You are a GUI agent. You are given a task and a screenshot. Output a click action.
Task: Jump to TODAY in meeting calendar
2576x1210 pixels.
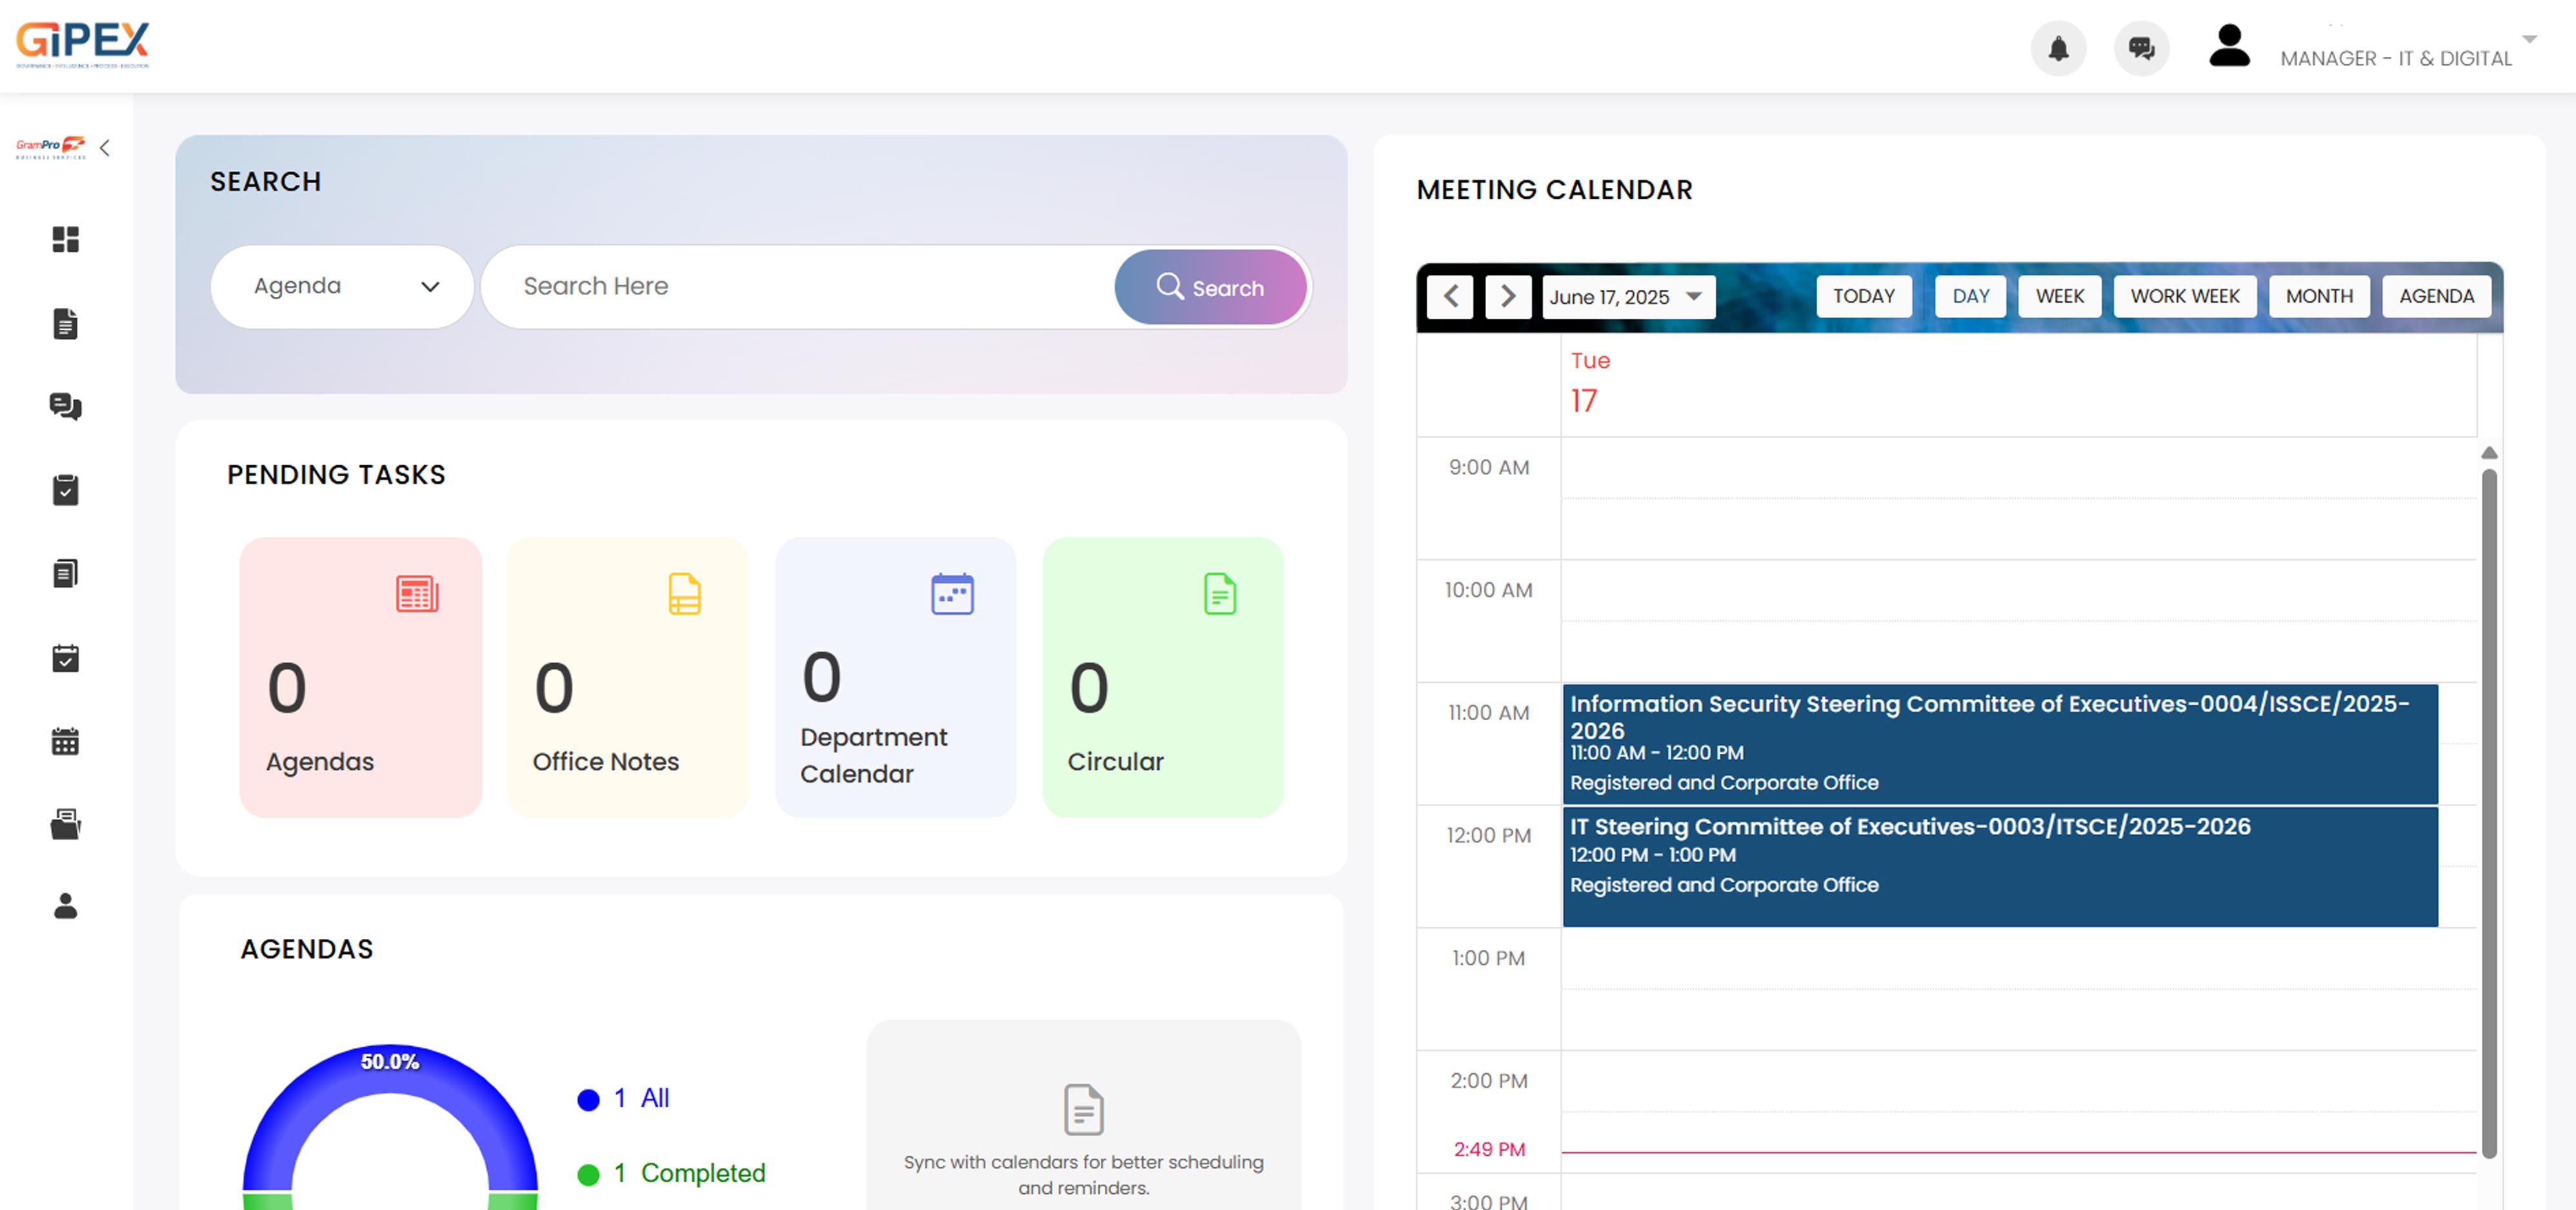click(1863, 297)
